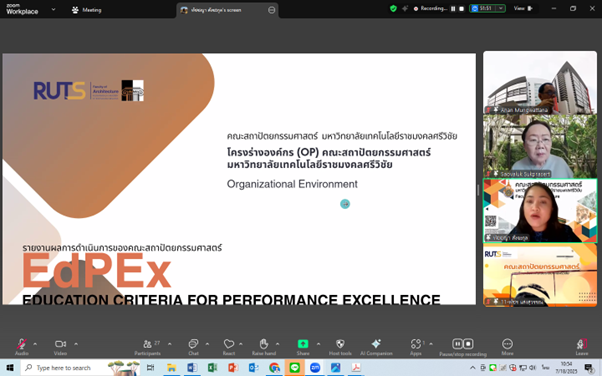The width and height of the screenshot is (602, 376).
Task: Expand the Raise hand options arrow
Action: [x=278, y=344]
